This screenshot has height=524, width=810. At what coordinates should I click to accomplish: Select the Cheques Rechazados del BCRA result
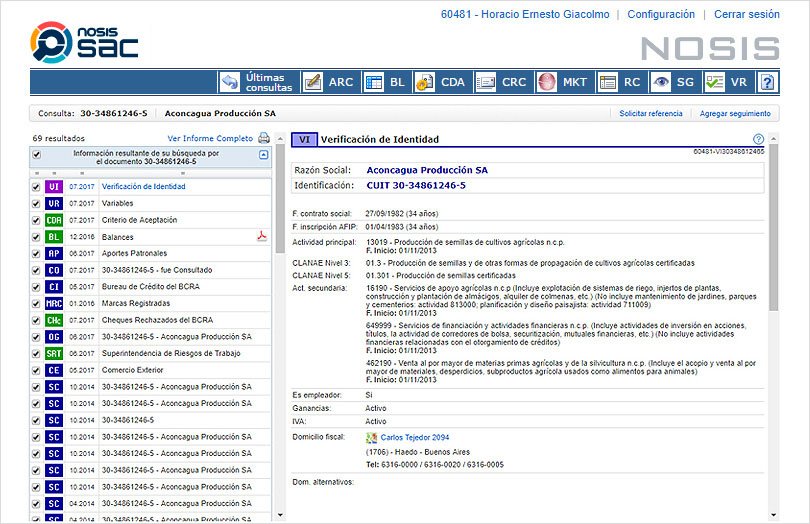pyautogui.click(x=150, y=320)
